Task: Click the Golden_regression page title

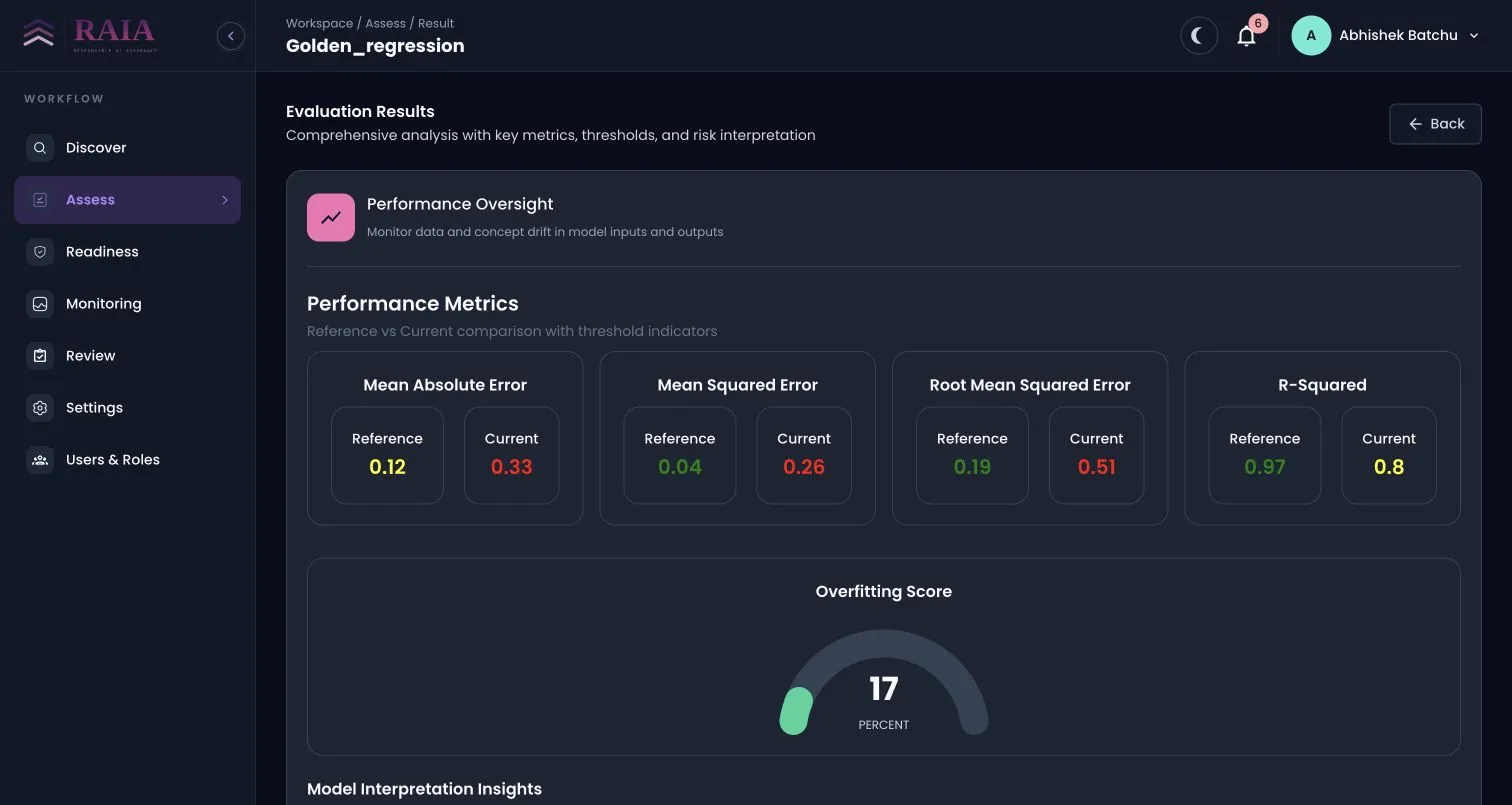Action: [375, 46]
